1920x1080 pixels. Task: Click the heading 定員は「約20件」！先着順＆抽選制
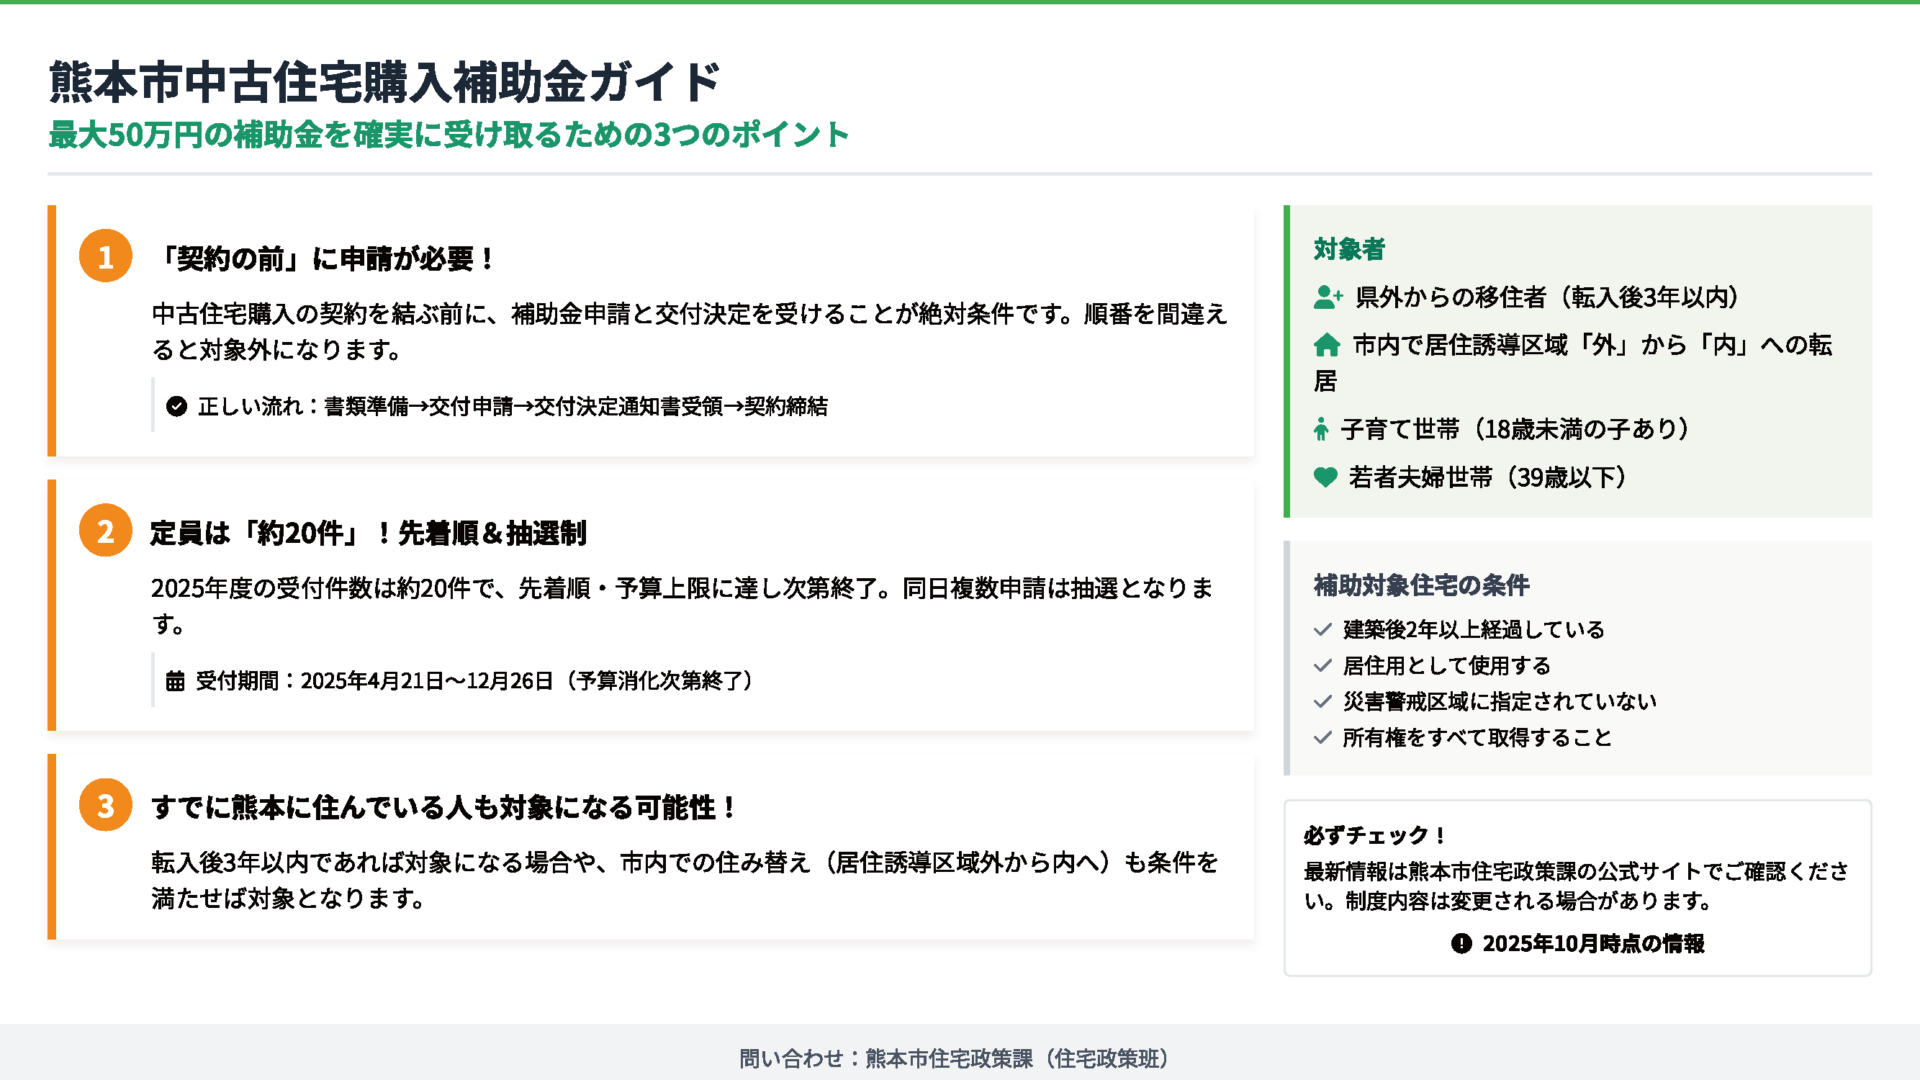point(368,533)
